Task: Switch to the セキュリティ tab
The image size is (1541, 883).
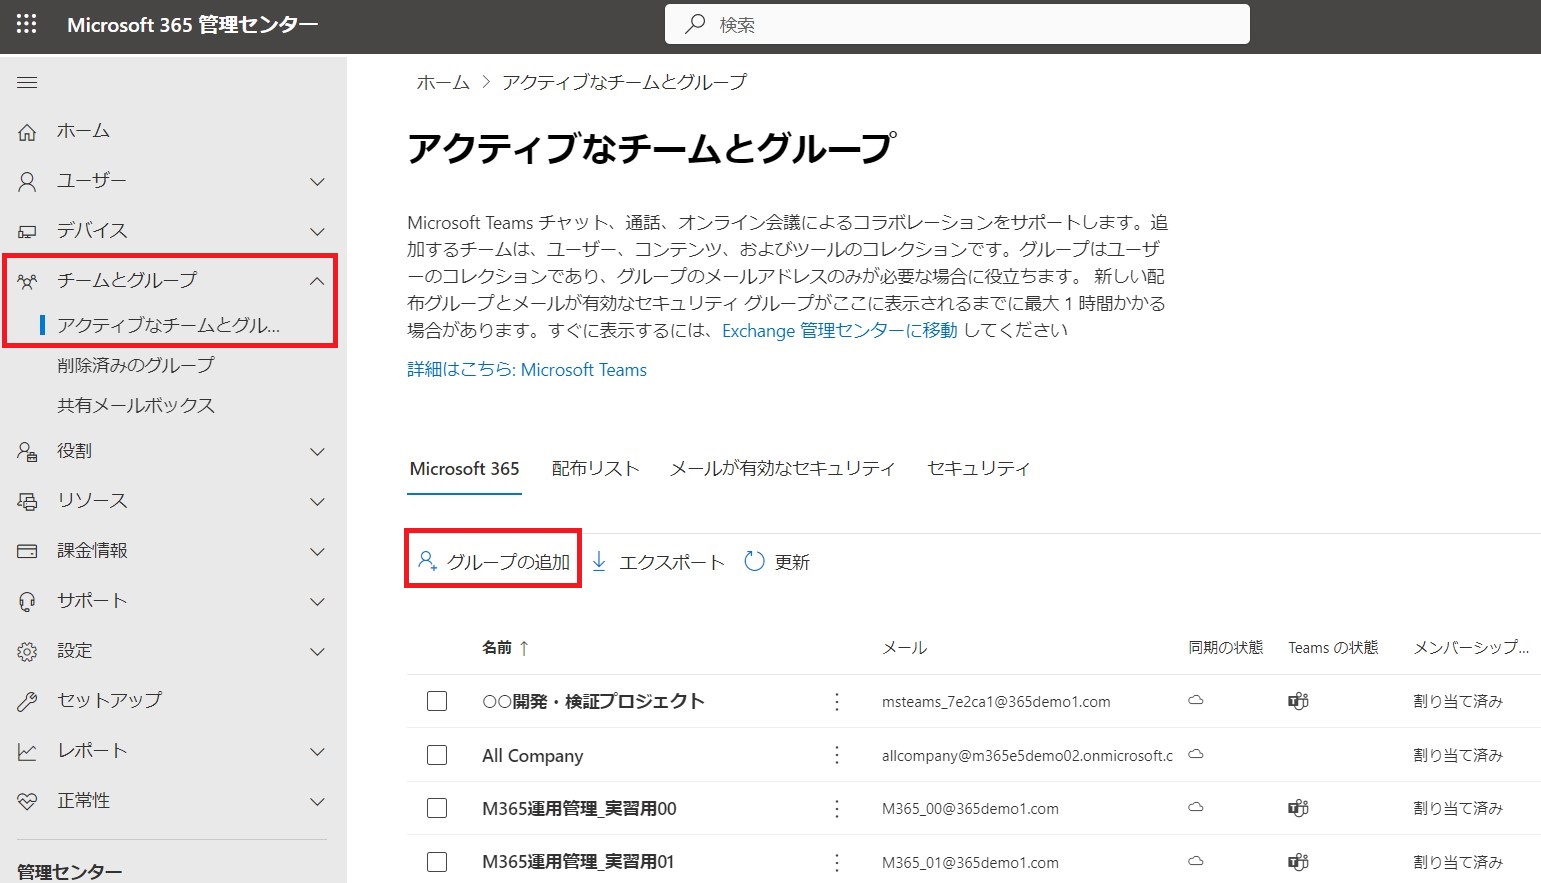Action: click(978, 468)
